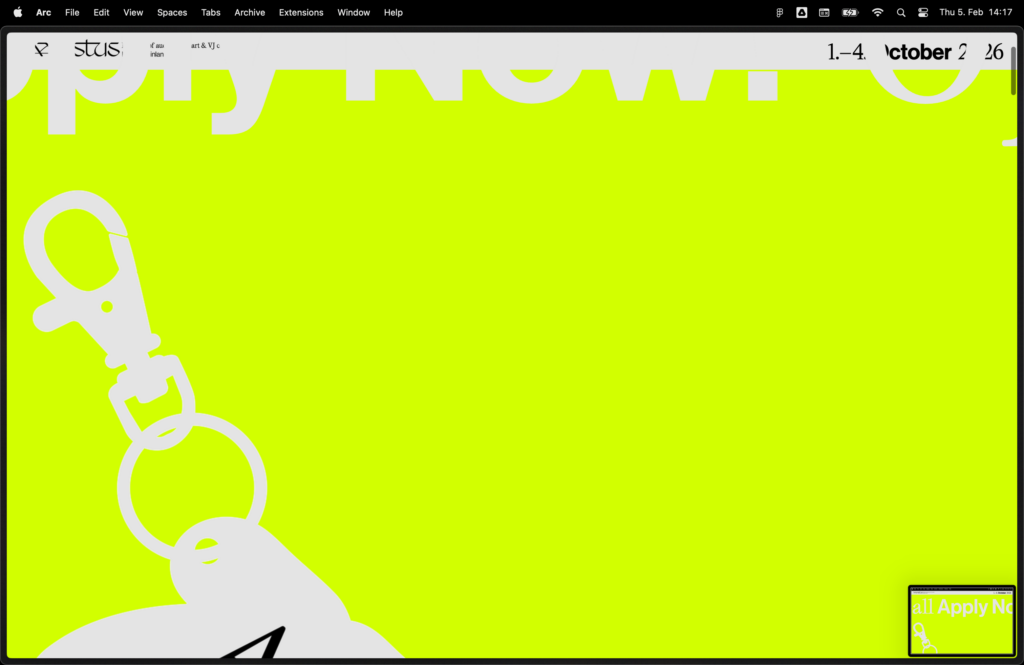The image size is (1024, 665).
Task: Open the Spaces menu
Action: (x=172, y=12)
